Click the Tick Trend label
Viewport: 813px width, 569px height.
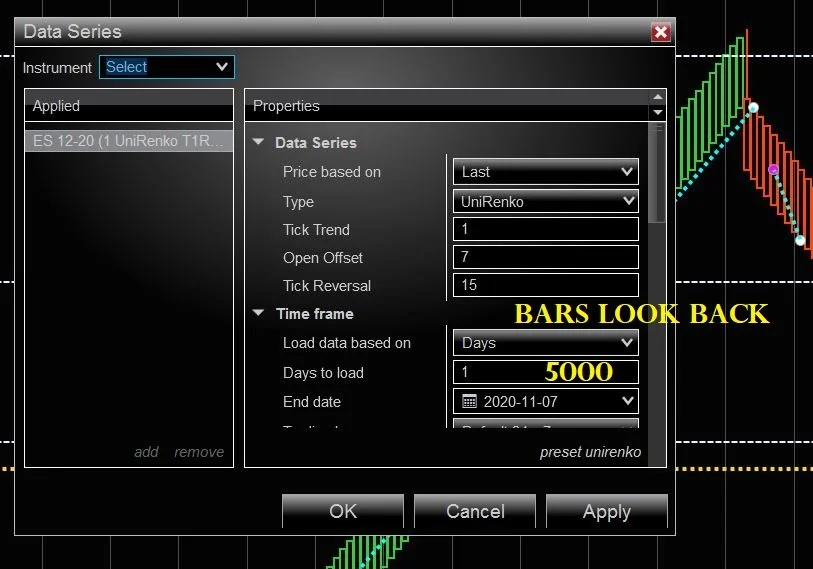pos(316,230)
